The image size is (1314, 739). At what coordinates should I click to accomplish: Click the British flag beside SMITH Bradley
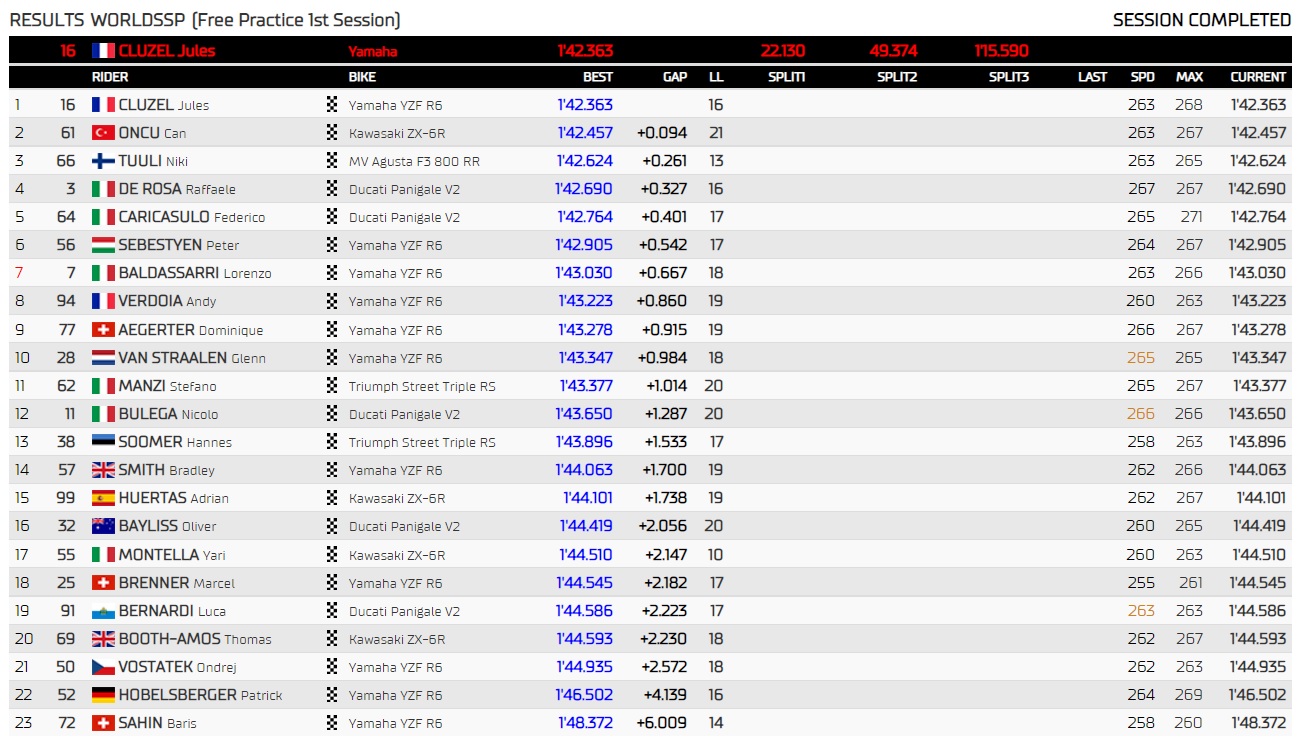click(x=103, y=470)
